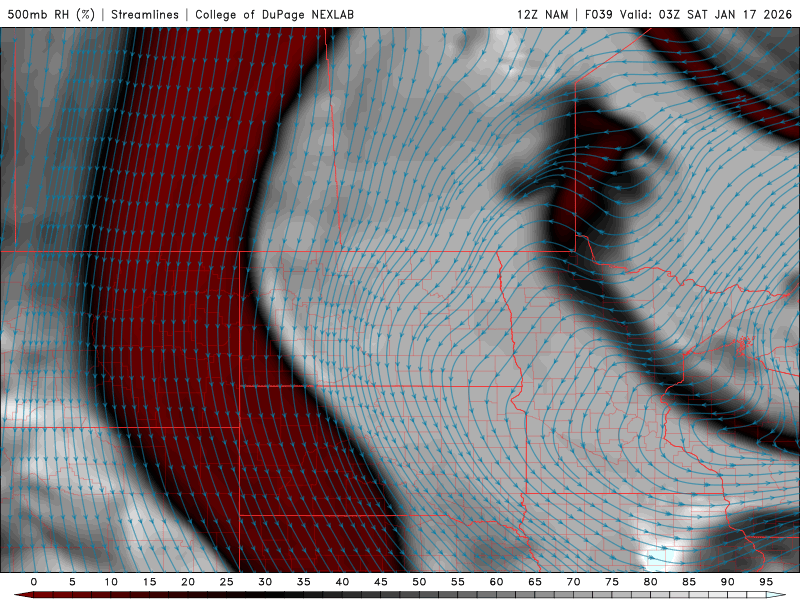800x600 pixels.
Task: Click the "Streamlines" header label
Action: click(x=145, y=14)
